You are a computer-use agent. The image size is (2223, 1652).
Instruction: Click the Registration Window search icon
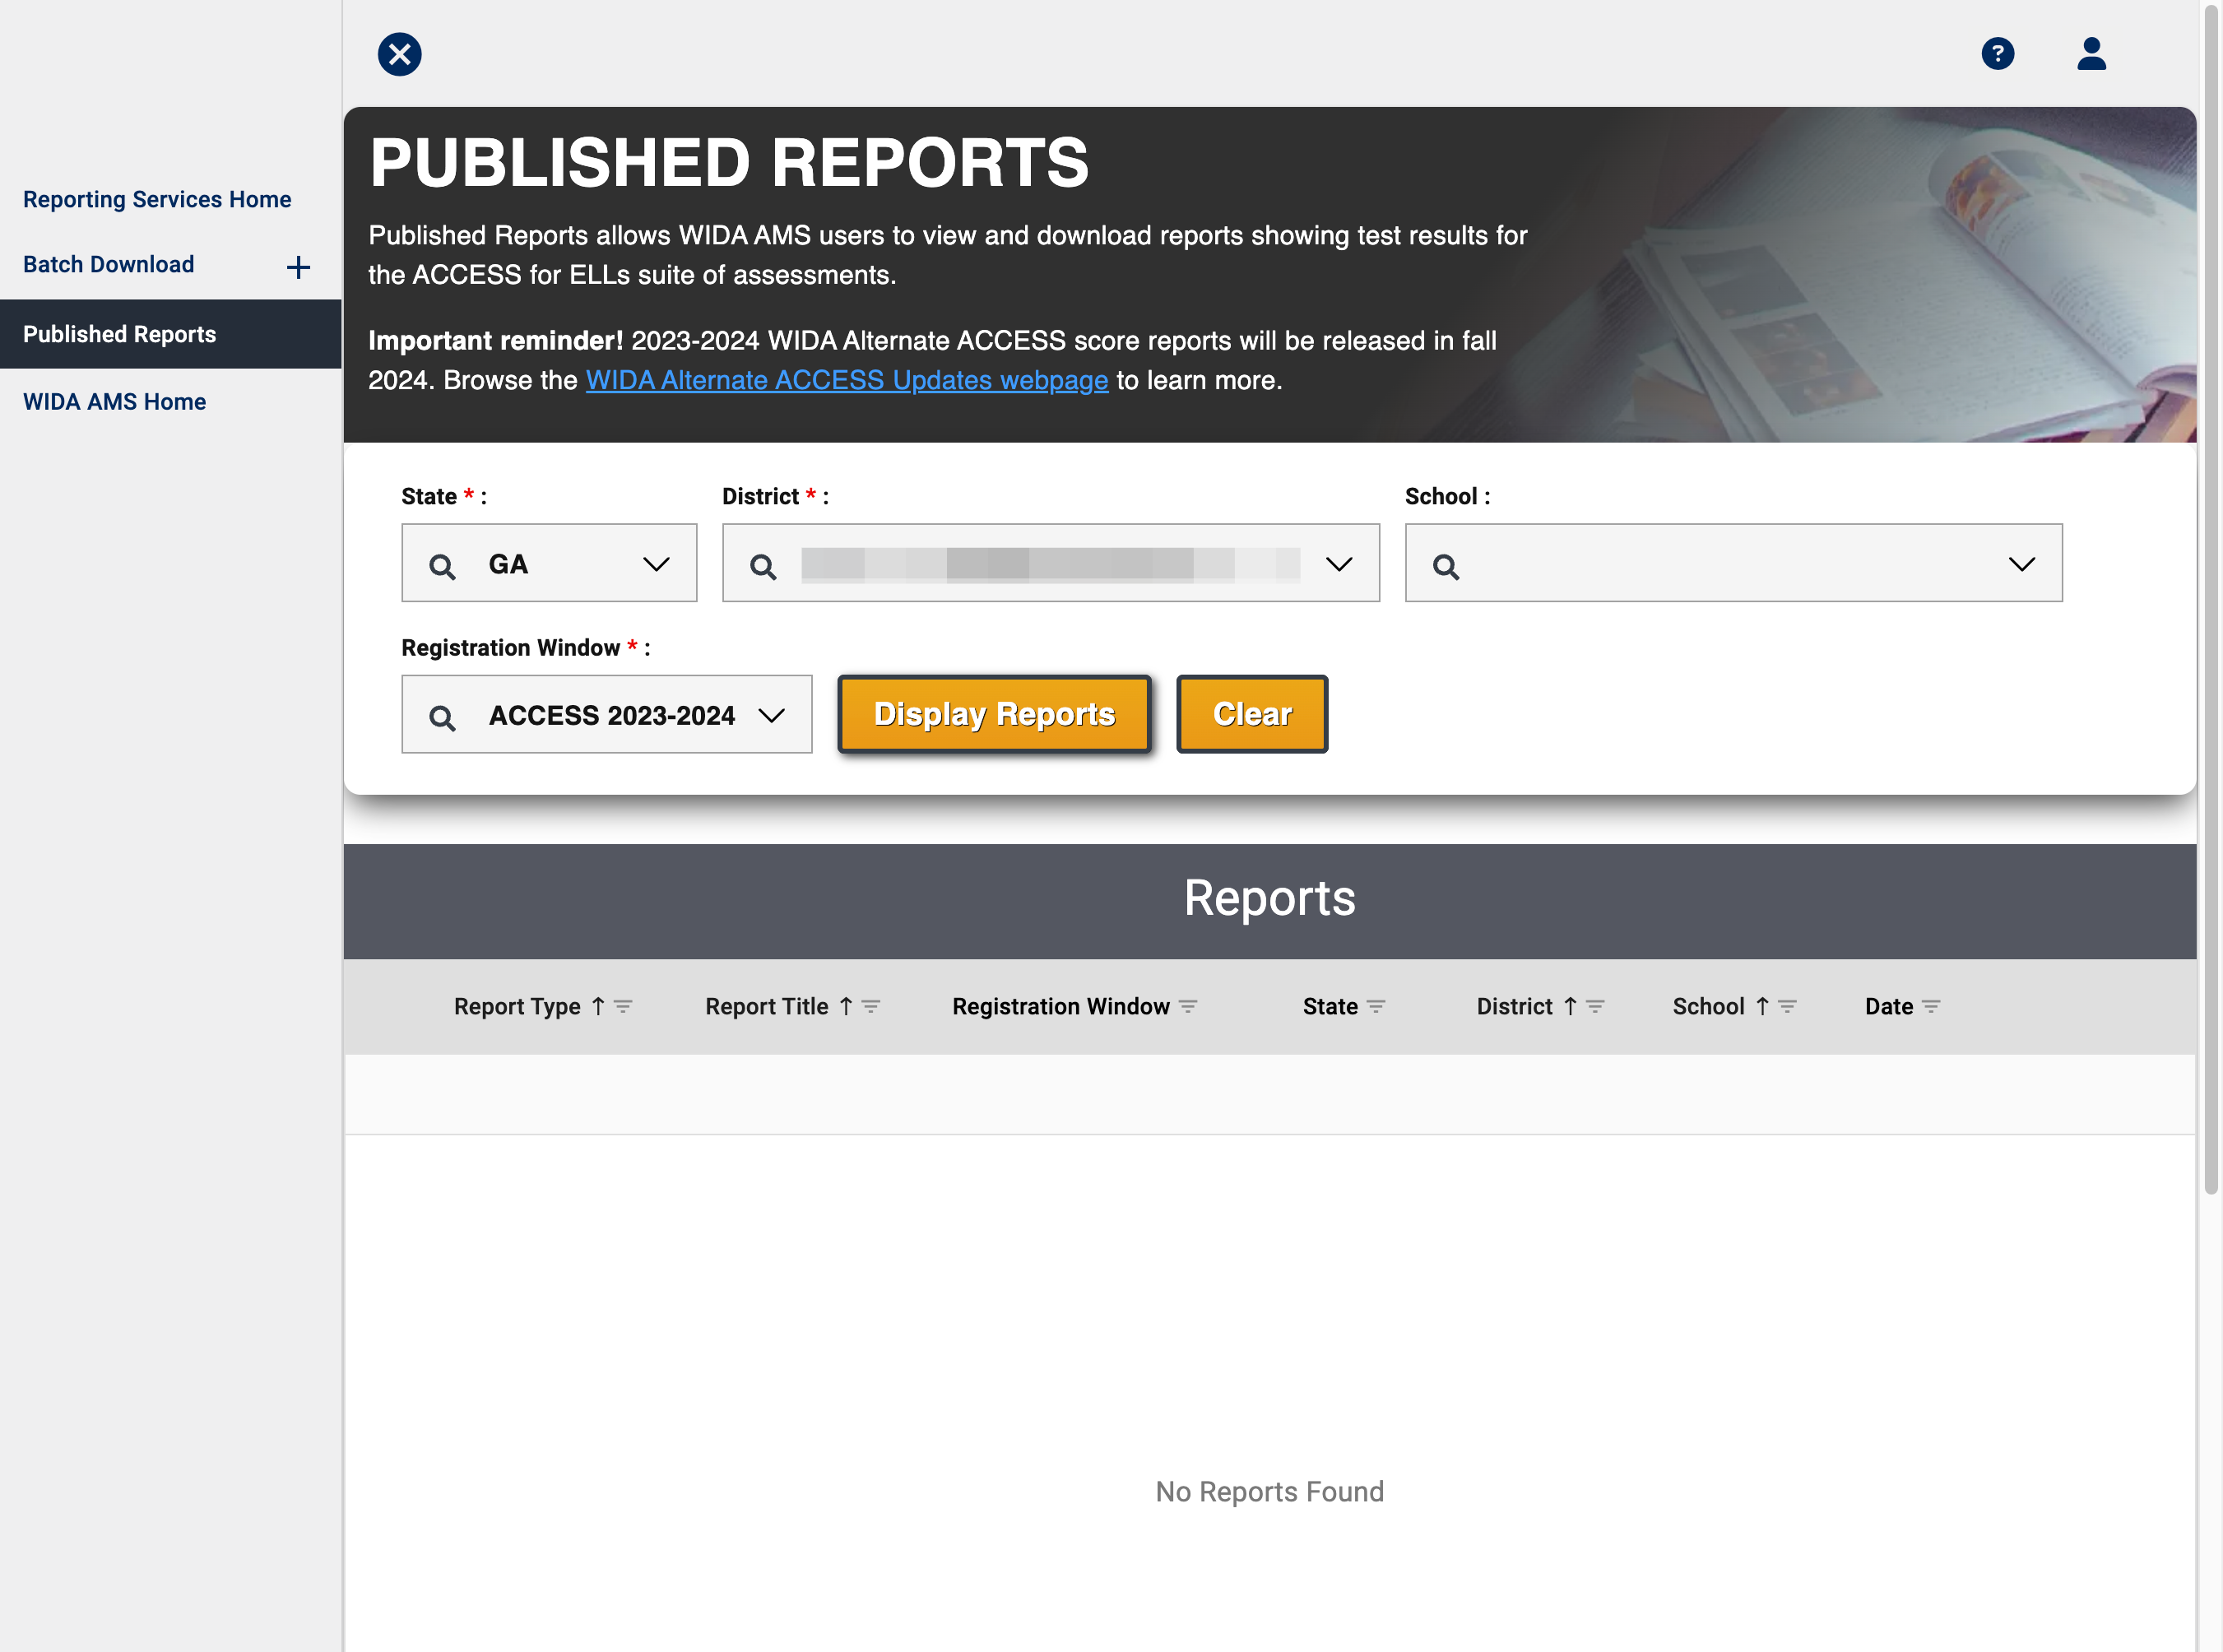(442, 717)
